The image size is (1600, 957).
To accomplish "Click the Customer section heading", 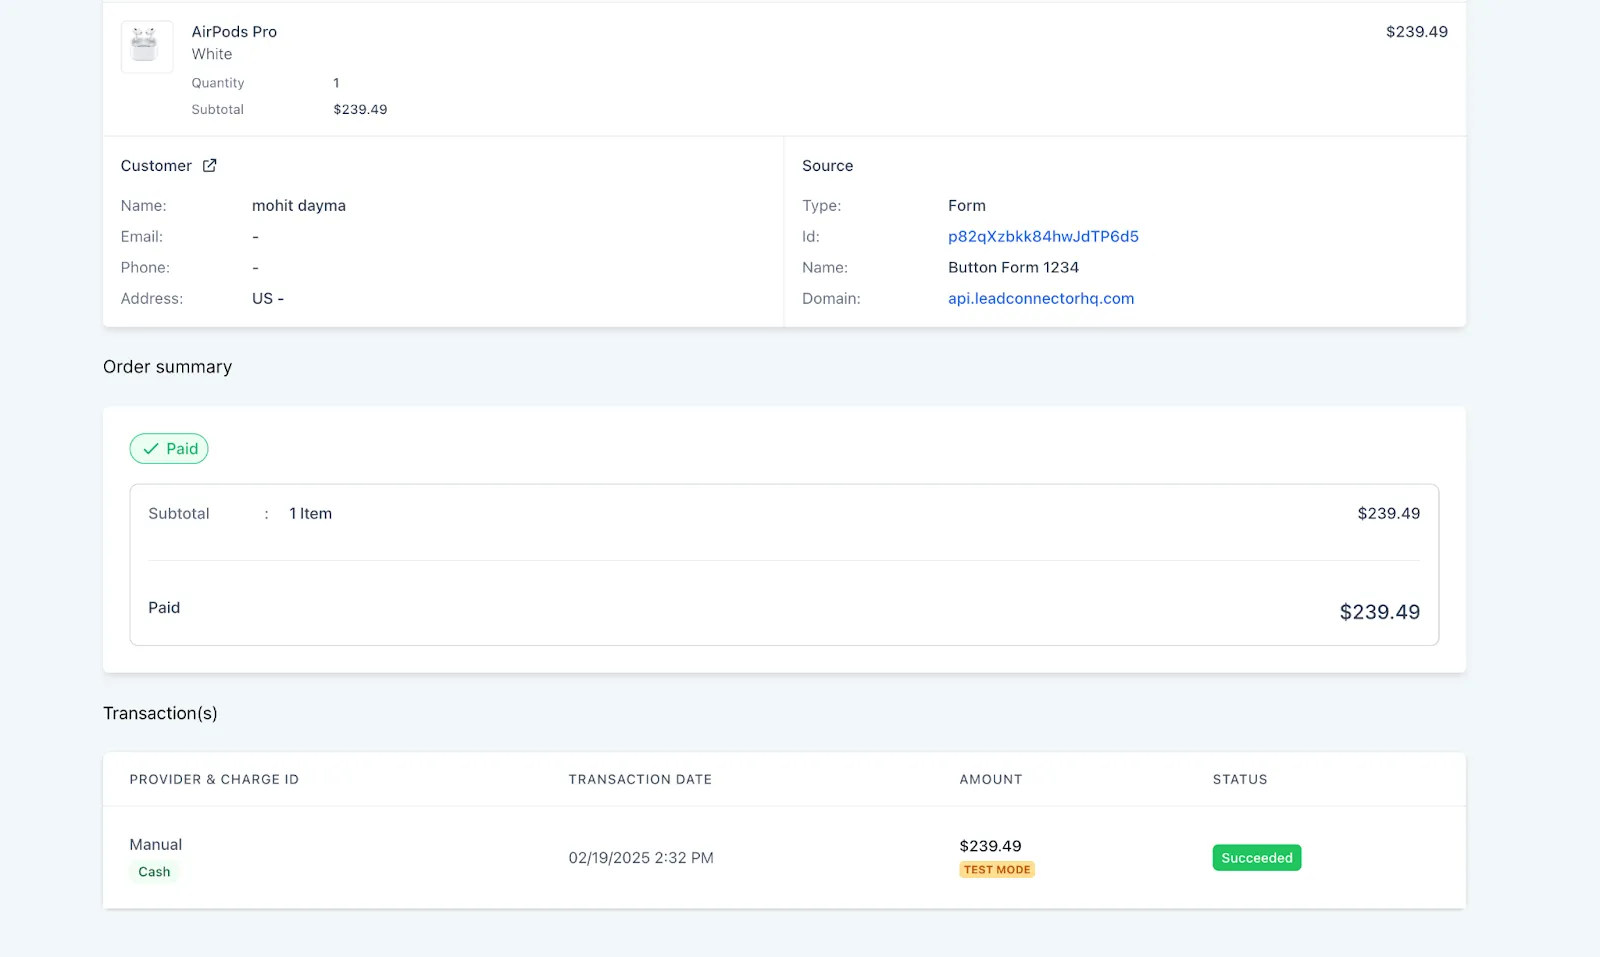I will click(156, 166).
